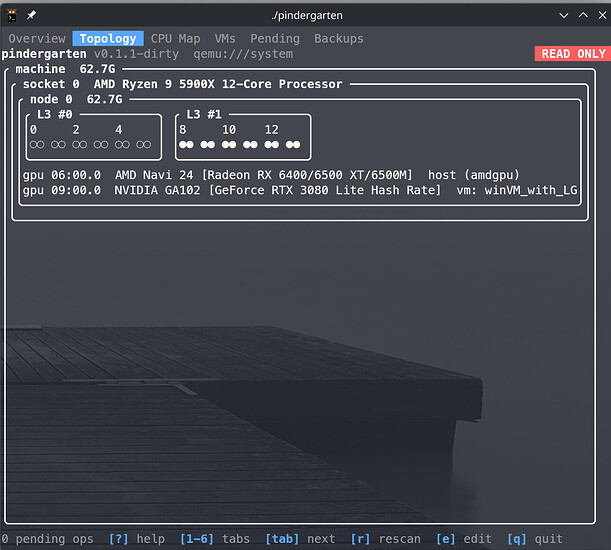Click the qemu:///system connection URI
Screen dimensions: 611x550
[x=243, y=54]
